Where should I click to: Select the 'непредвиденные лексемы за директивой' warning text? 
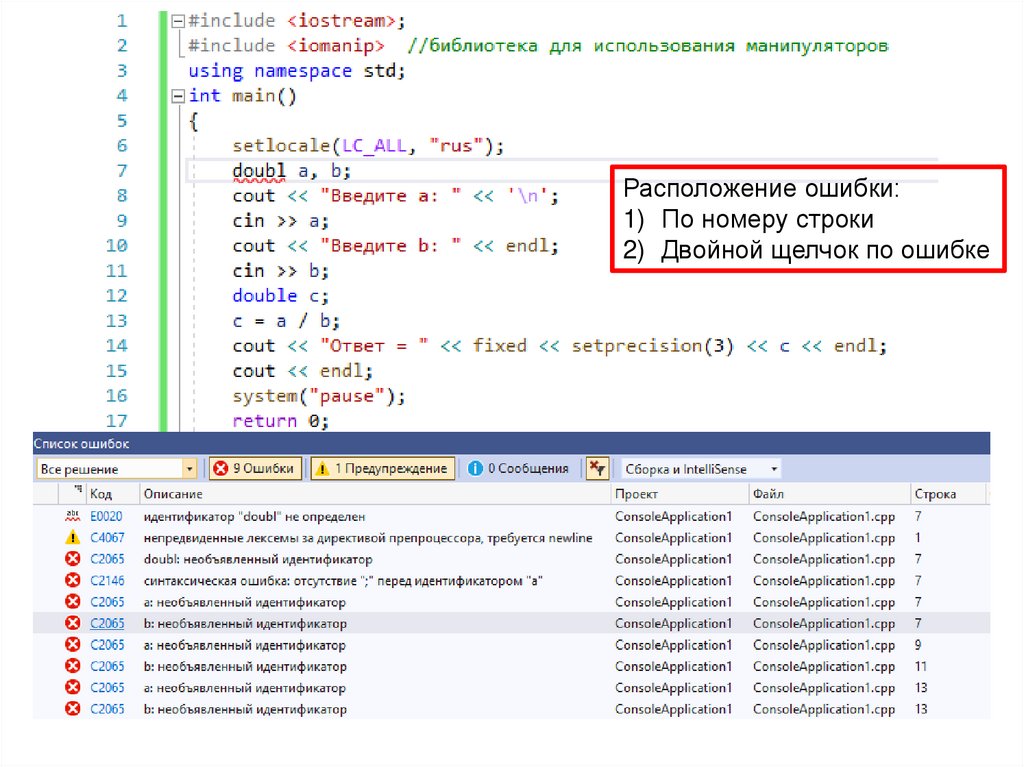click(x=368, y=538)
